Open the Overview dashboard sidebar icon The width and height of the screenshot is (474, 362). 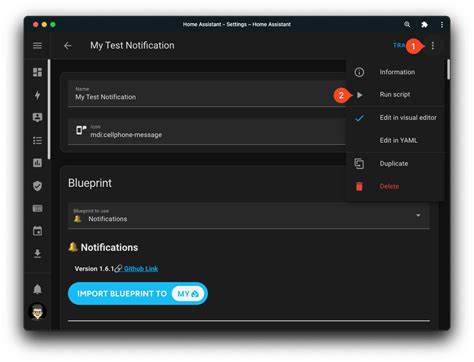pyautogui.click(x=37, y=72)
